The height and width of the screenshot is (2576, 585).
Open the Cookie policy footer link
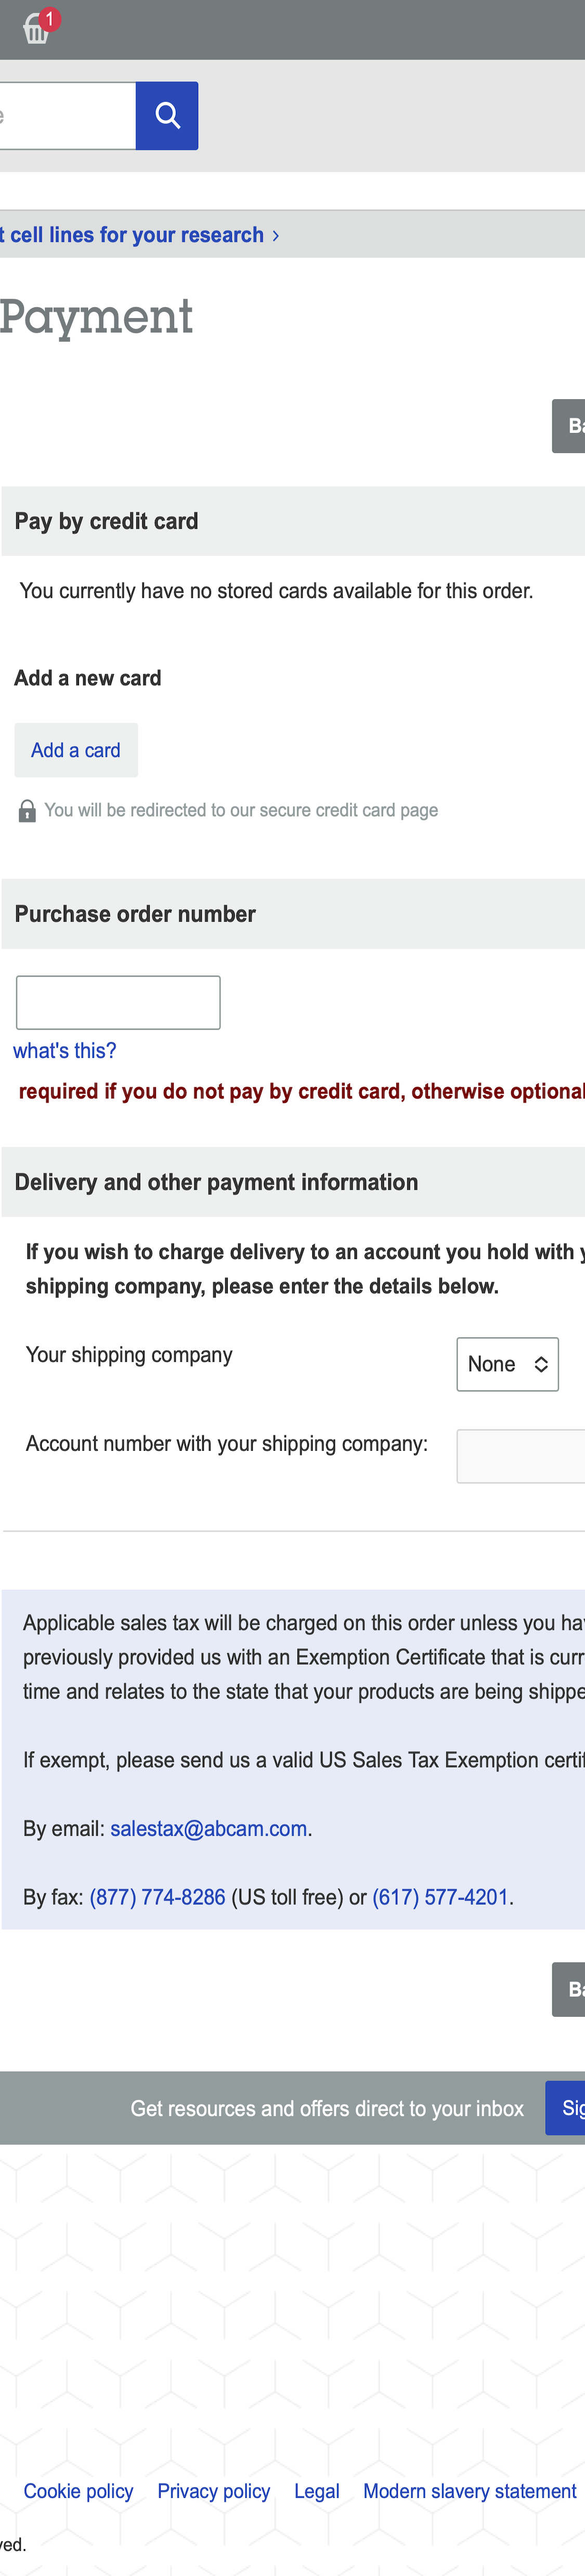tap(78, 2491)
